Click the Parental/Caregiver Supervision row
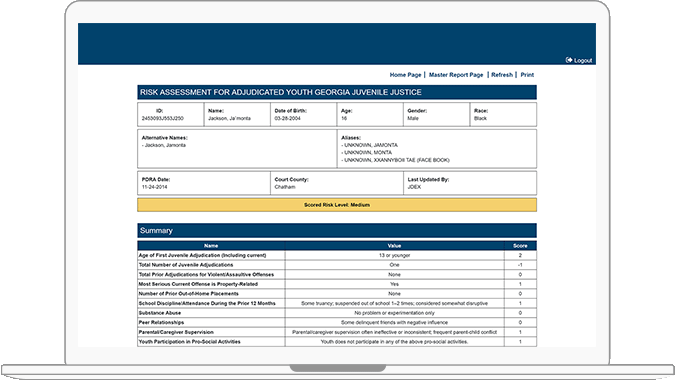Image resolution: width=675 pixels, height=380 pixels. 337,332
